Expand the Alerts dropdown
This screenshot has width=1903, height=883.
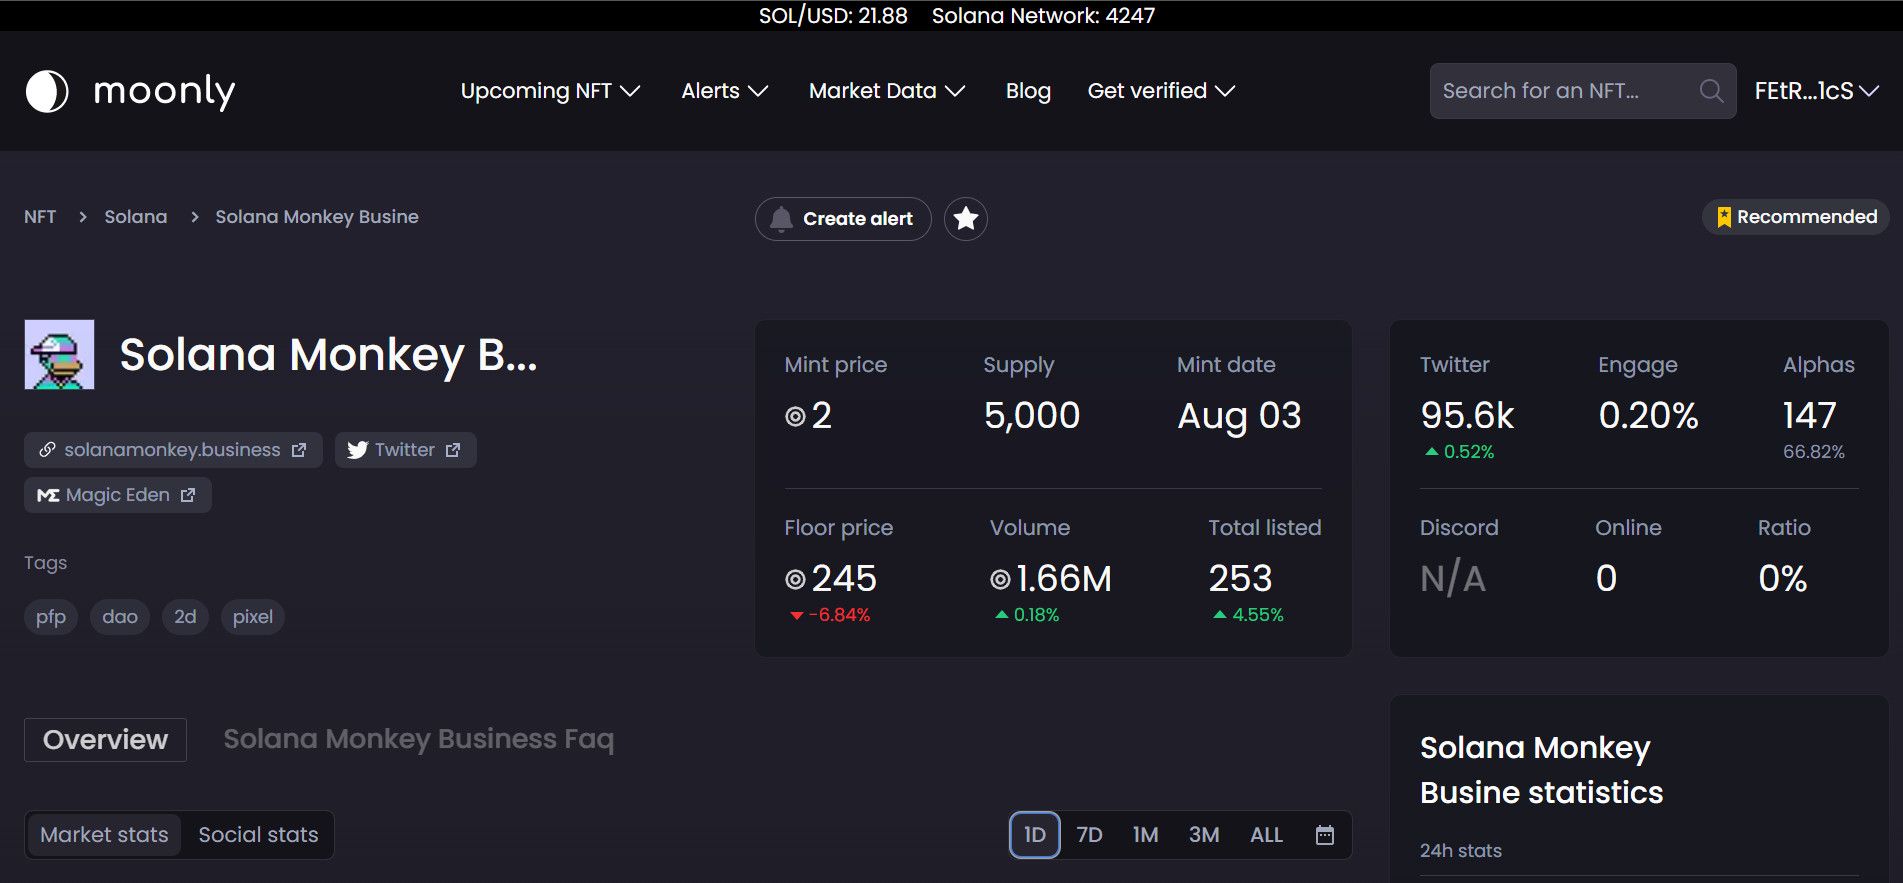[725, 91]
